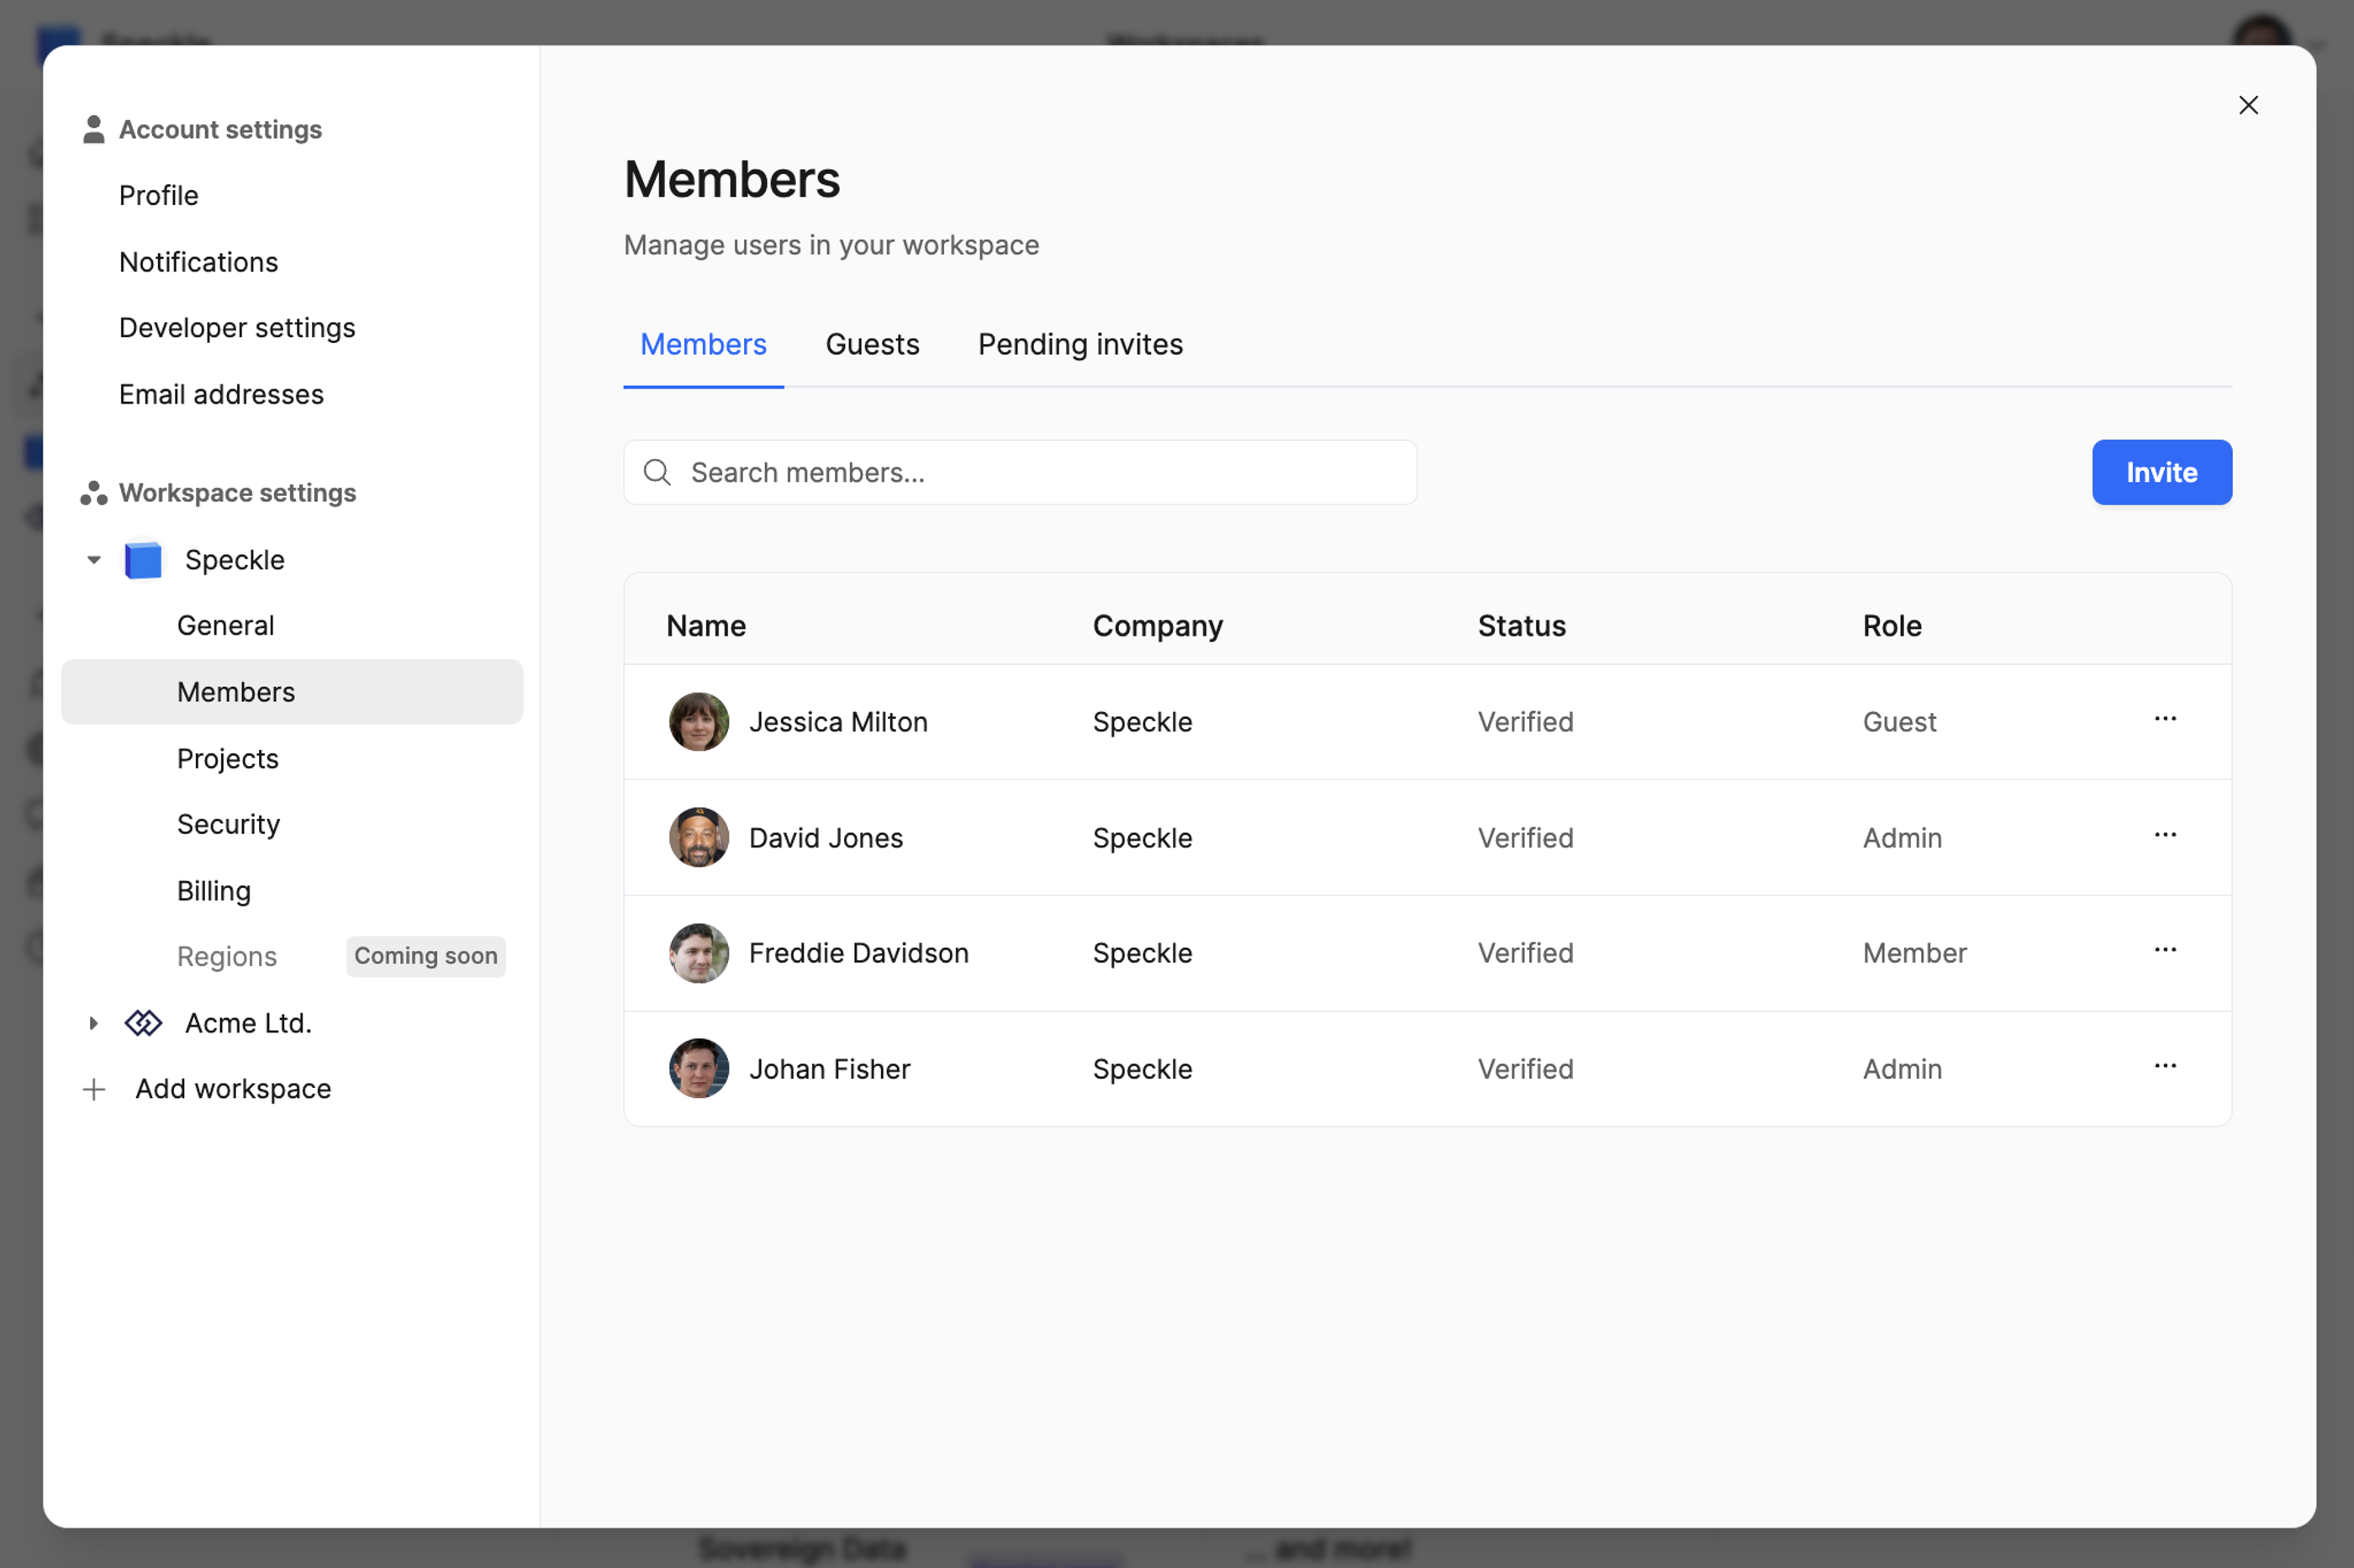Click the Account settings person icon
This screenshot has height=1568, width=2354.
93,129
